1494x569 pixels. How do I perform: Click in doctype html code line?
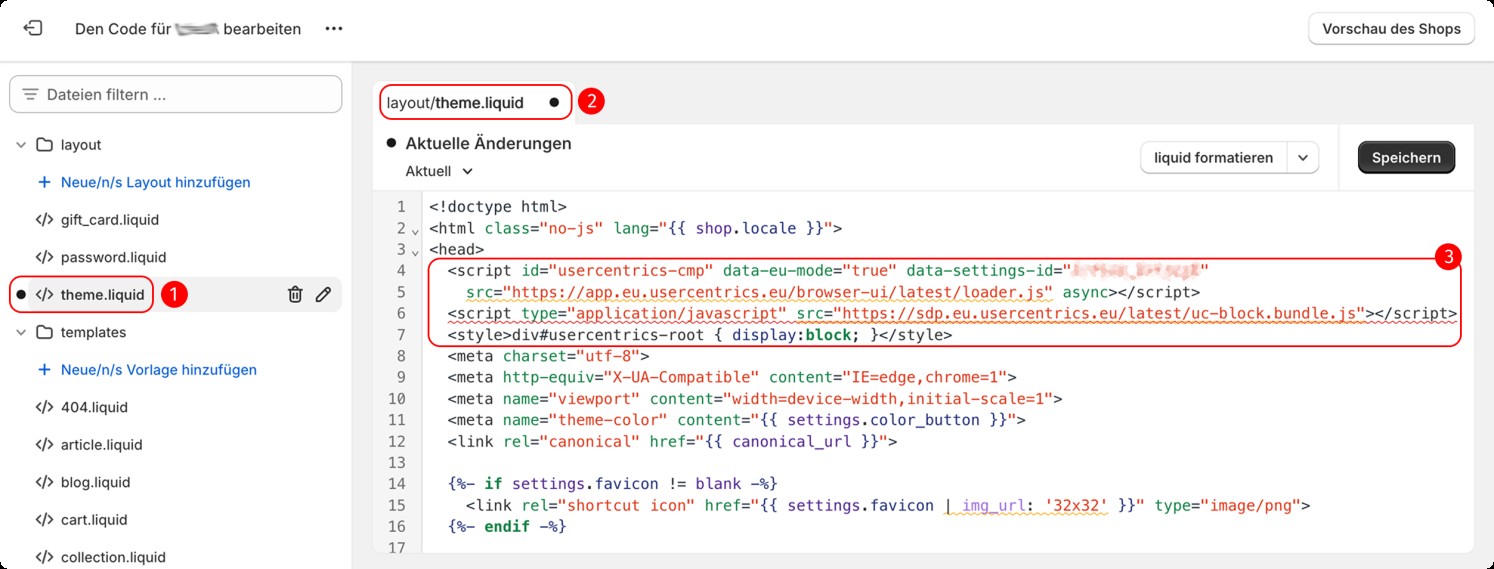[498, 207]
